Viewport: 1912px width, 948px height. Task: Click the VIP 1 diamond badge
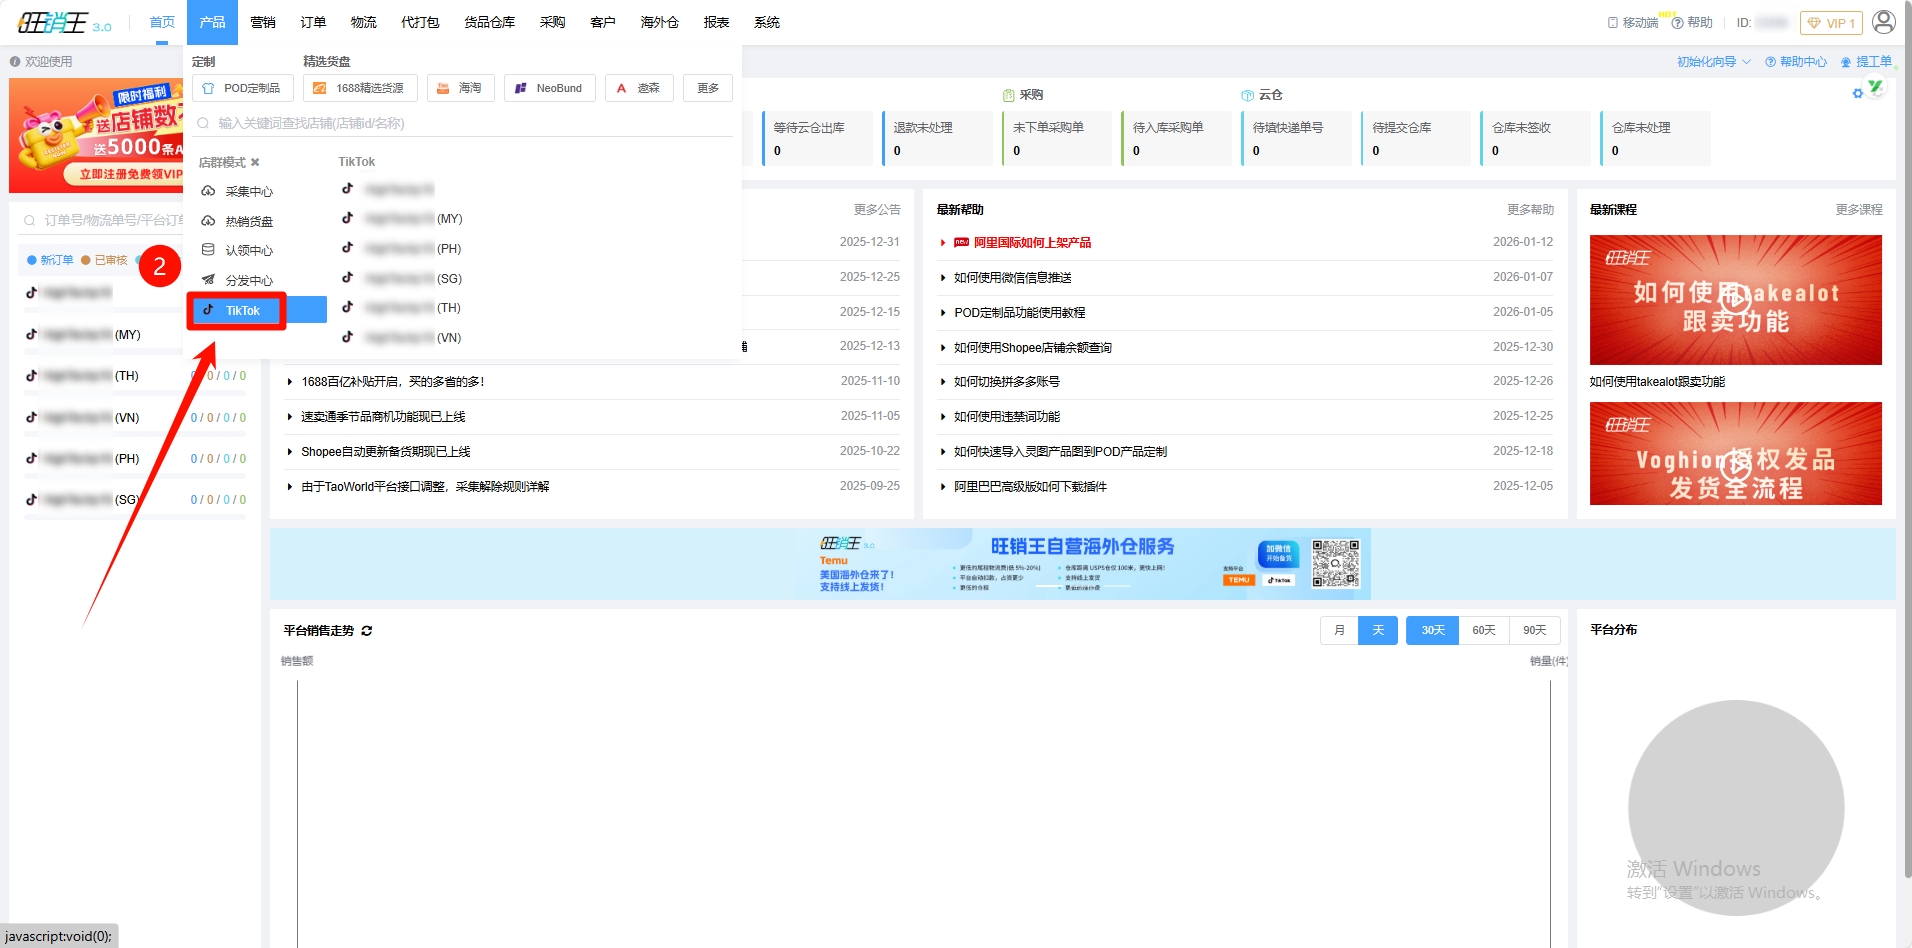point(1830,23)
